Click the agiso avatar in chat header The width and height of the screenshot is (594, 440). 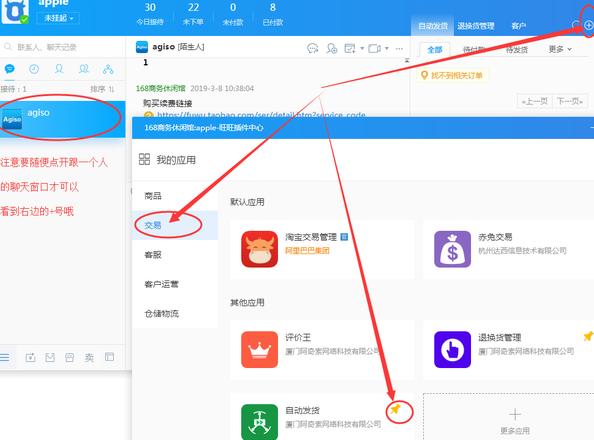point(142,47)
